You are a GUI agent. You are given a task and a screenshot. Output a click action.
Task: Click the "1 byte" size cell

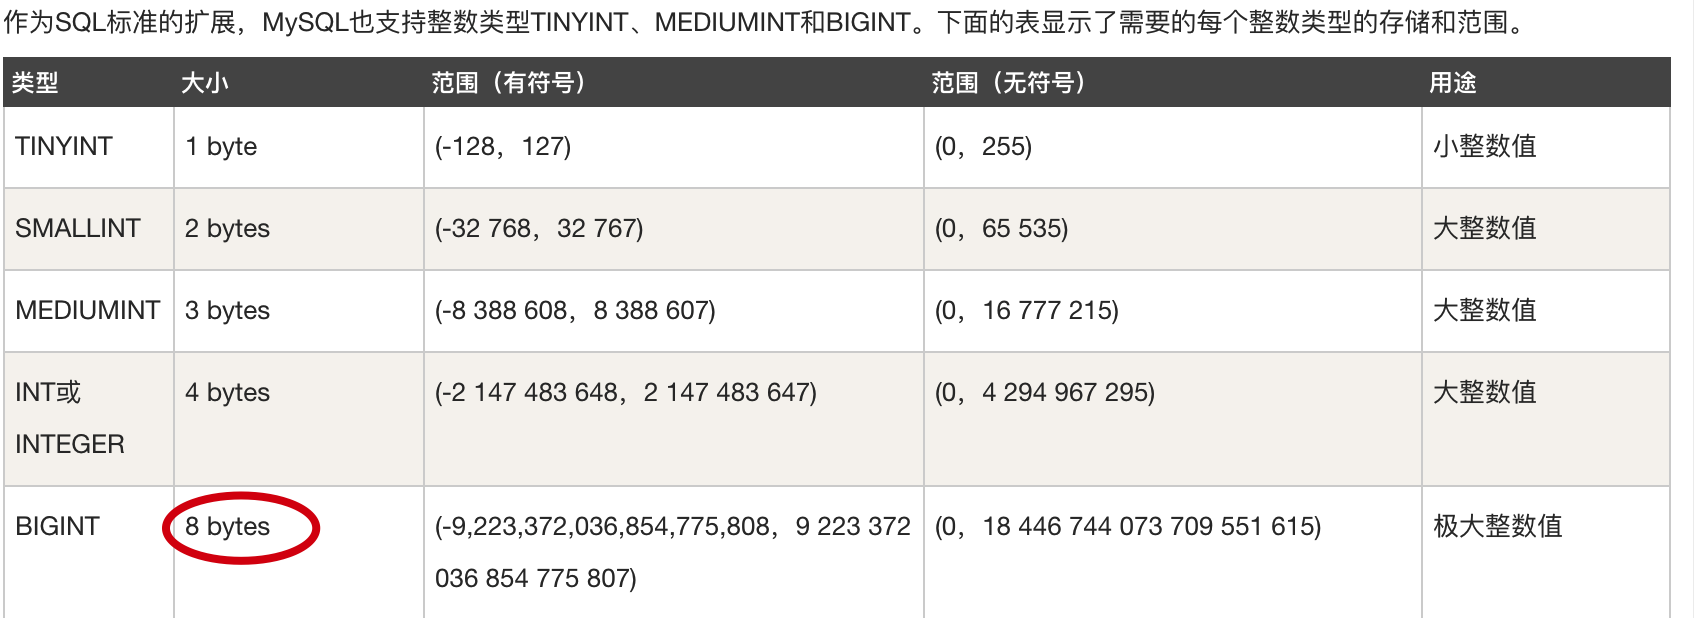221,147
